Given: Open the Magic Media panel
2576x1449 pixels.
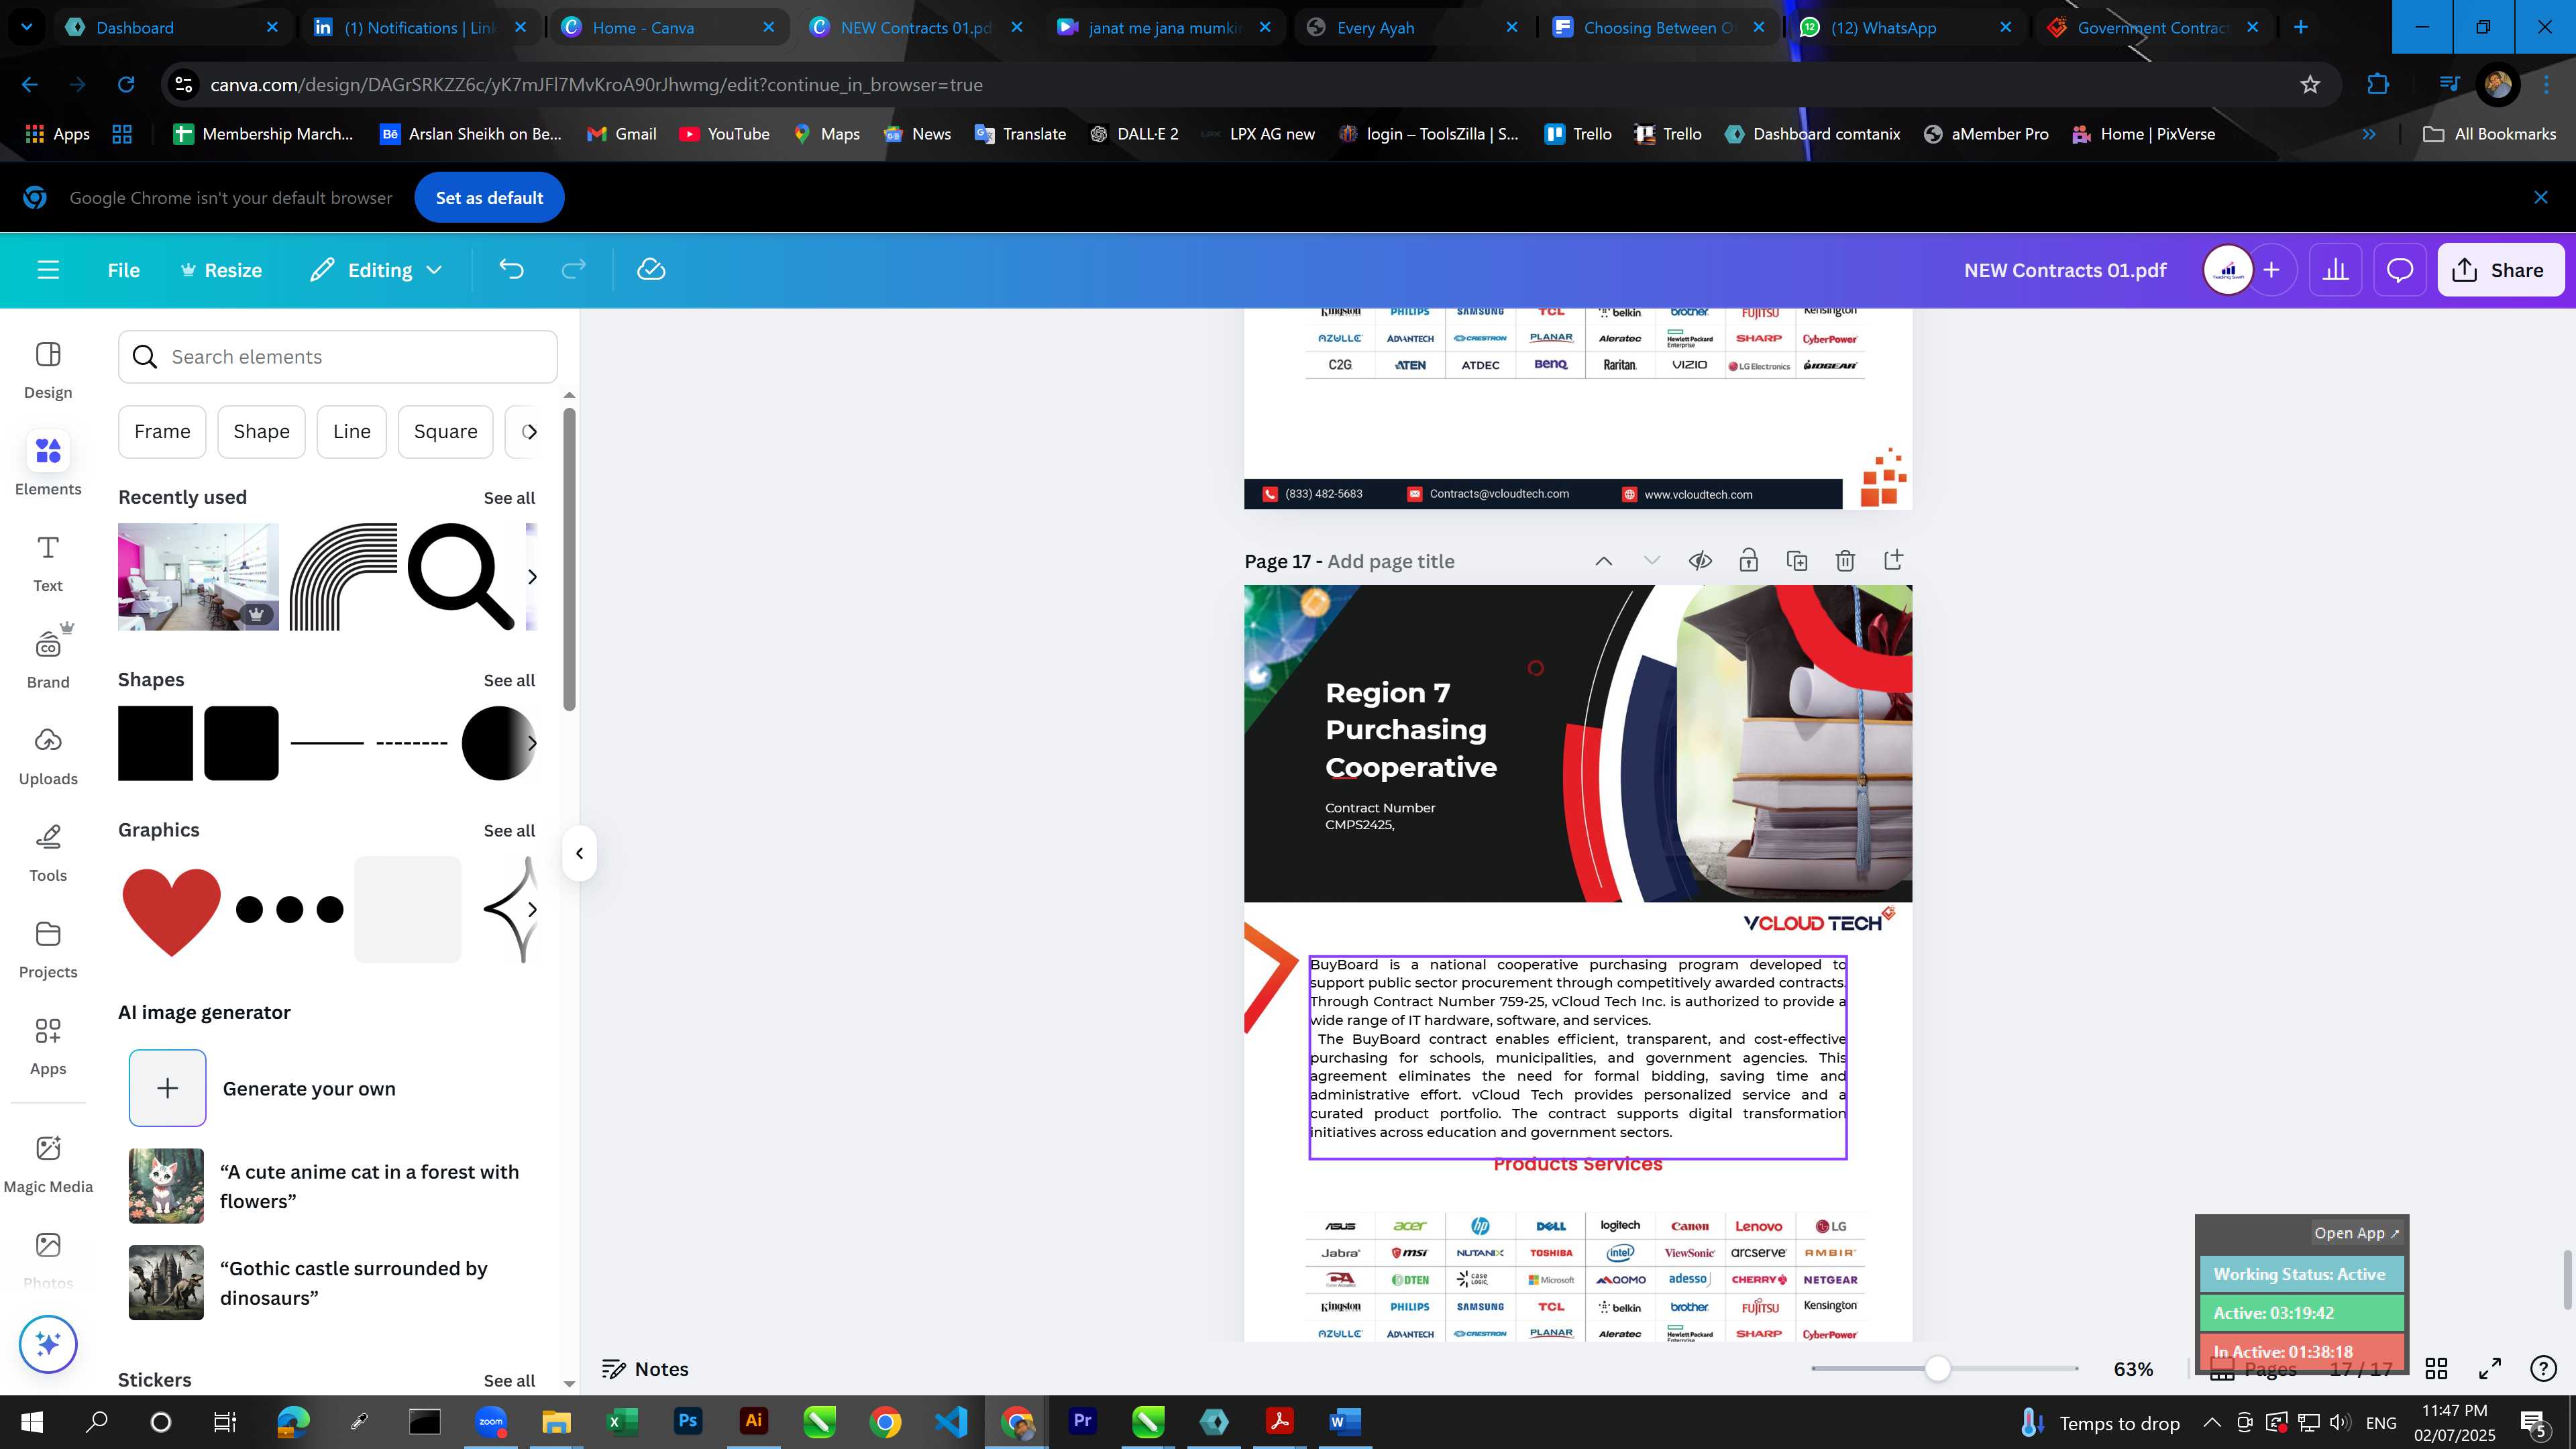Looking at the screenshot, I should click(x=48, y=1164).
